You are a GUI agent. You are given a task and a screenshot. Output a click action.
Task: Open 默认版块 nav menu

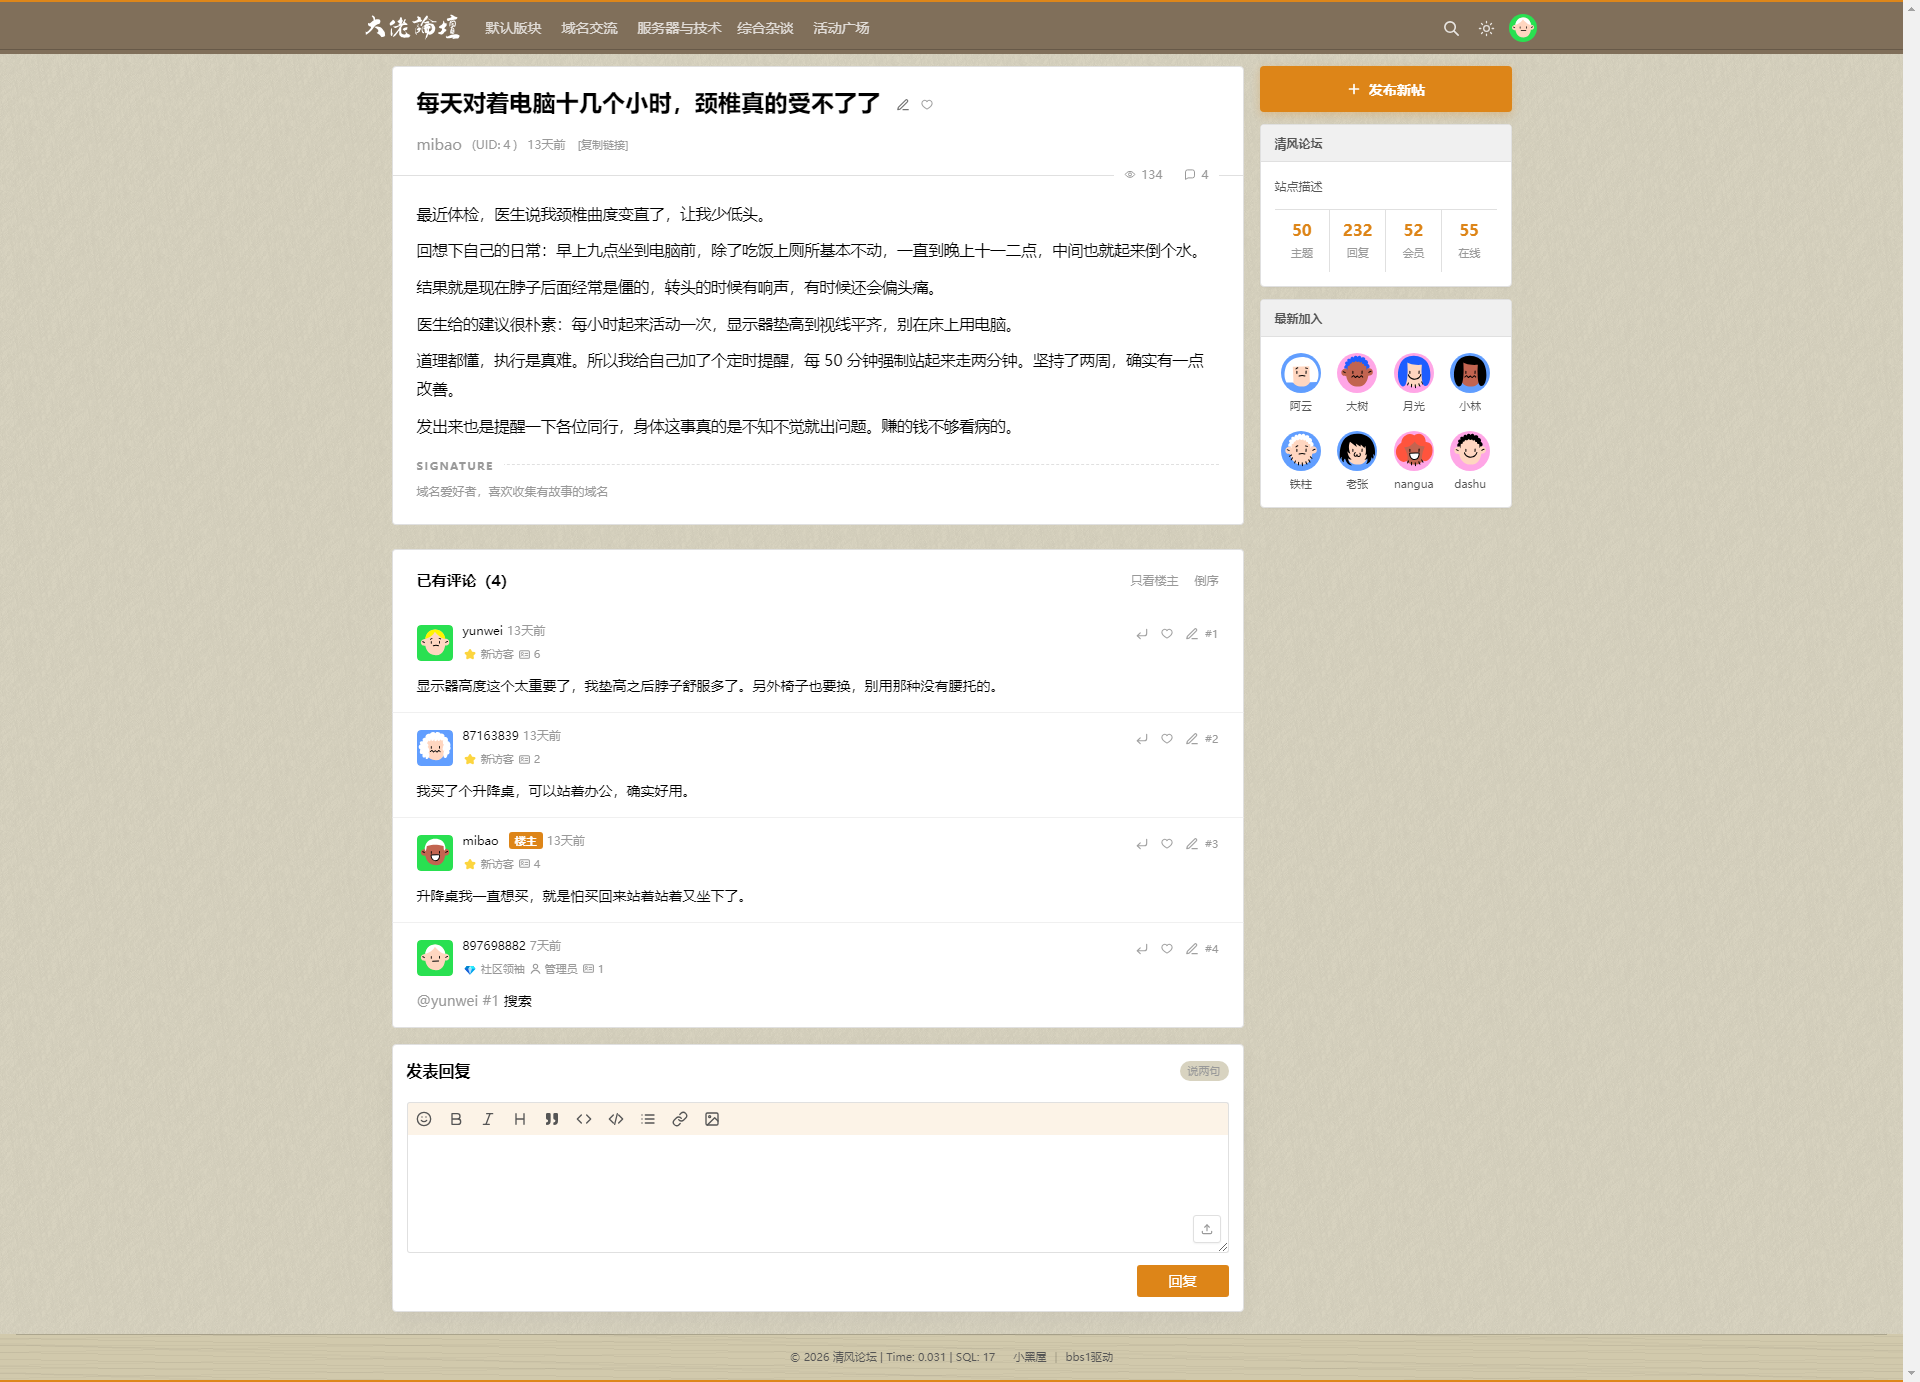[x=513, y=28]
